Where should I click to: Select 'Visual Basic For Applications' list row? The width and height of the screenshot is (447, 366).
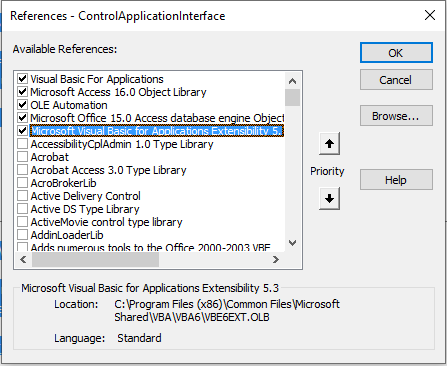[x=97, y=79]
